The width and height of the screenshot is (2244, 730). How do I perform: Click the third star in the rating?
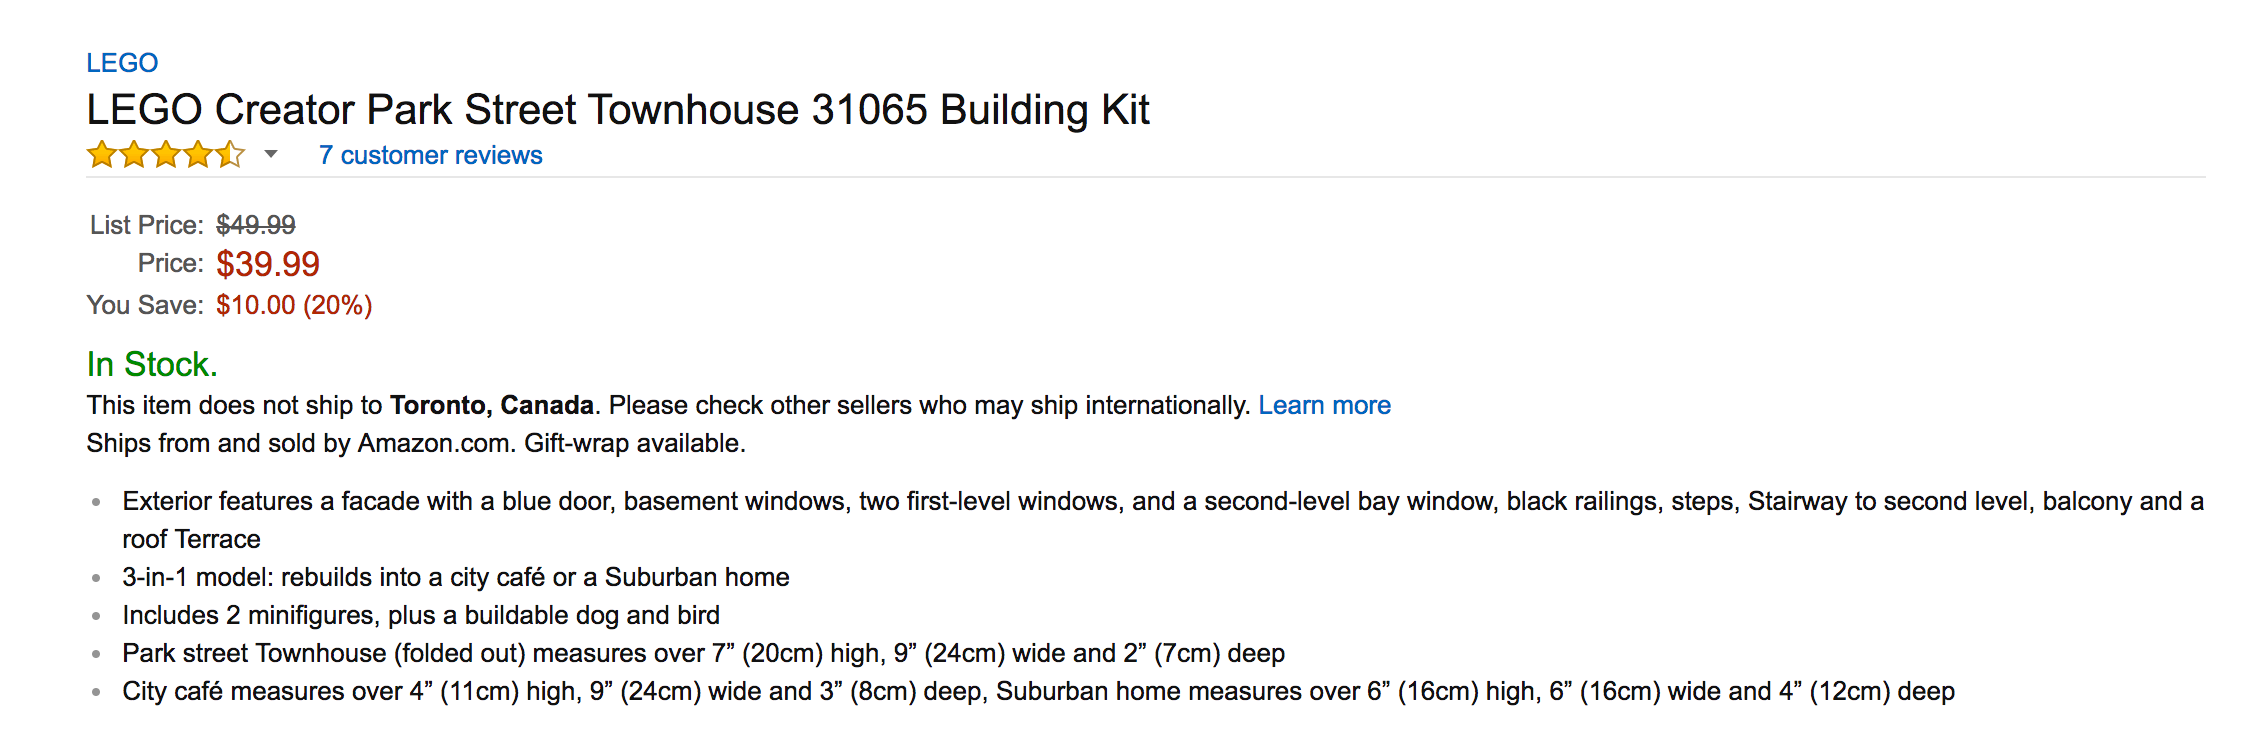tap(166, 155)
